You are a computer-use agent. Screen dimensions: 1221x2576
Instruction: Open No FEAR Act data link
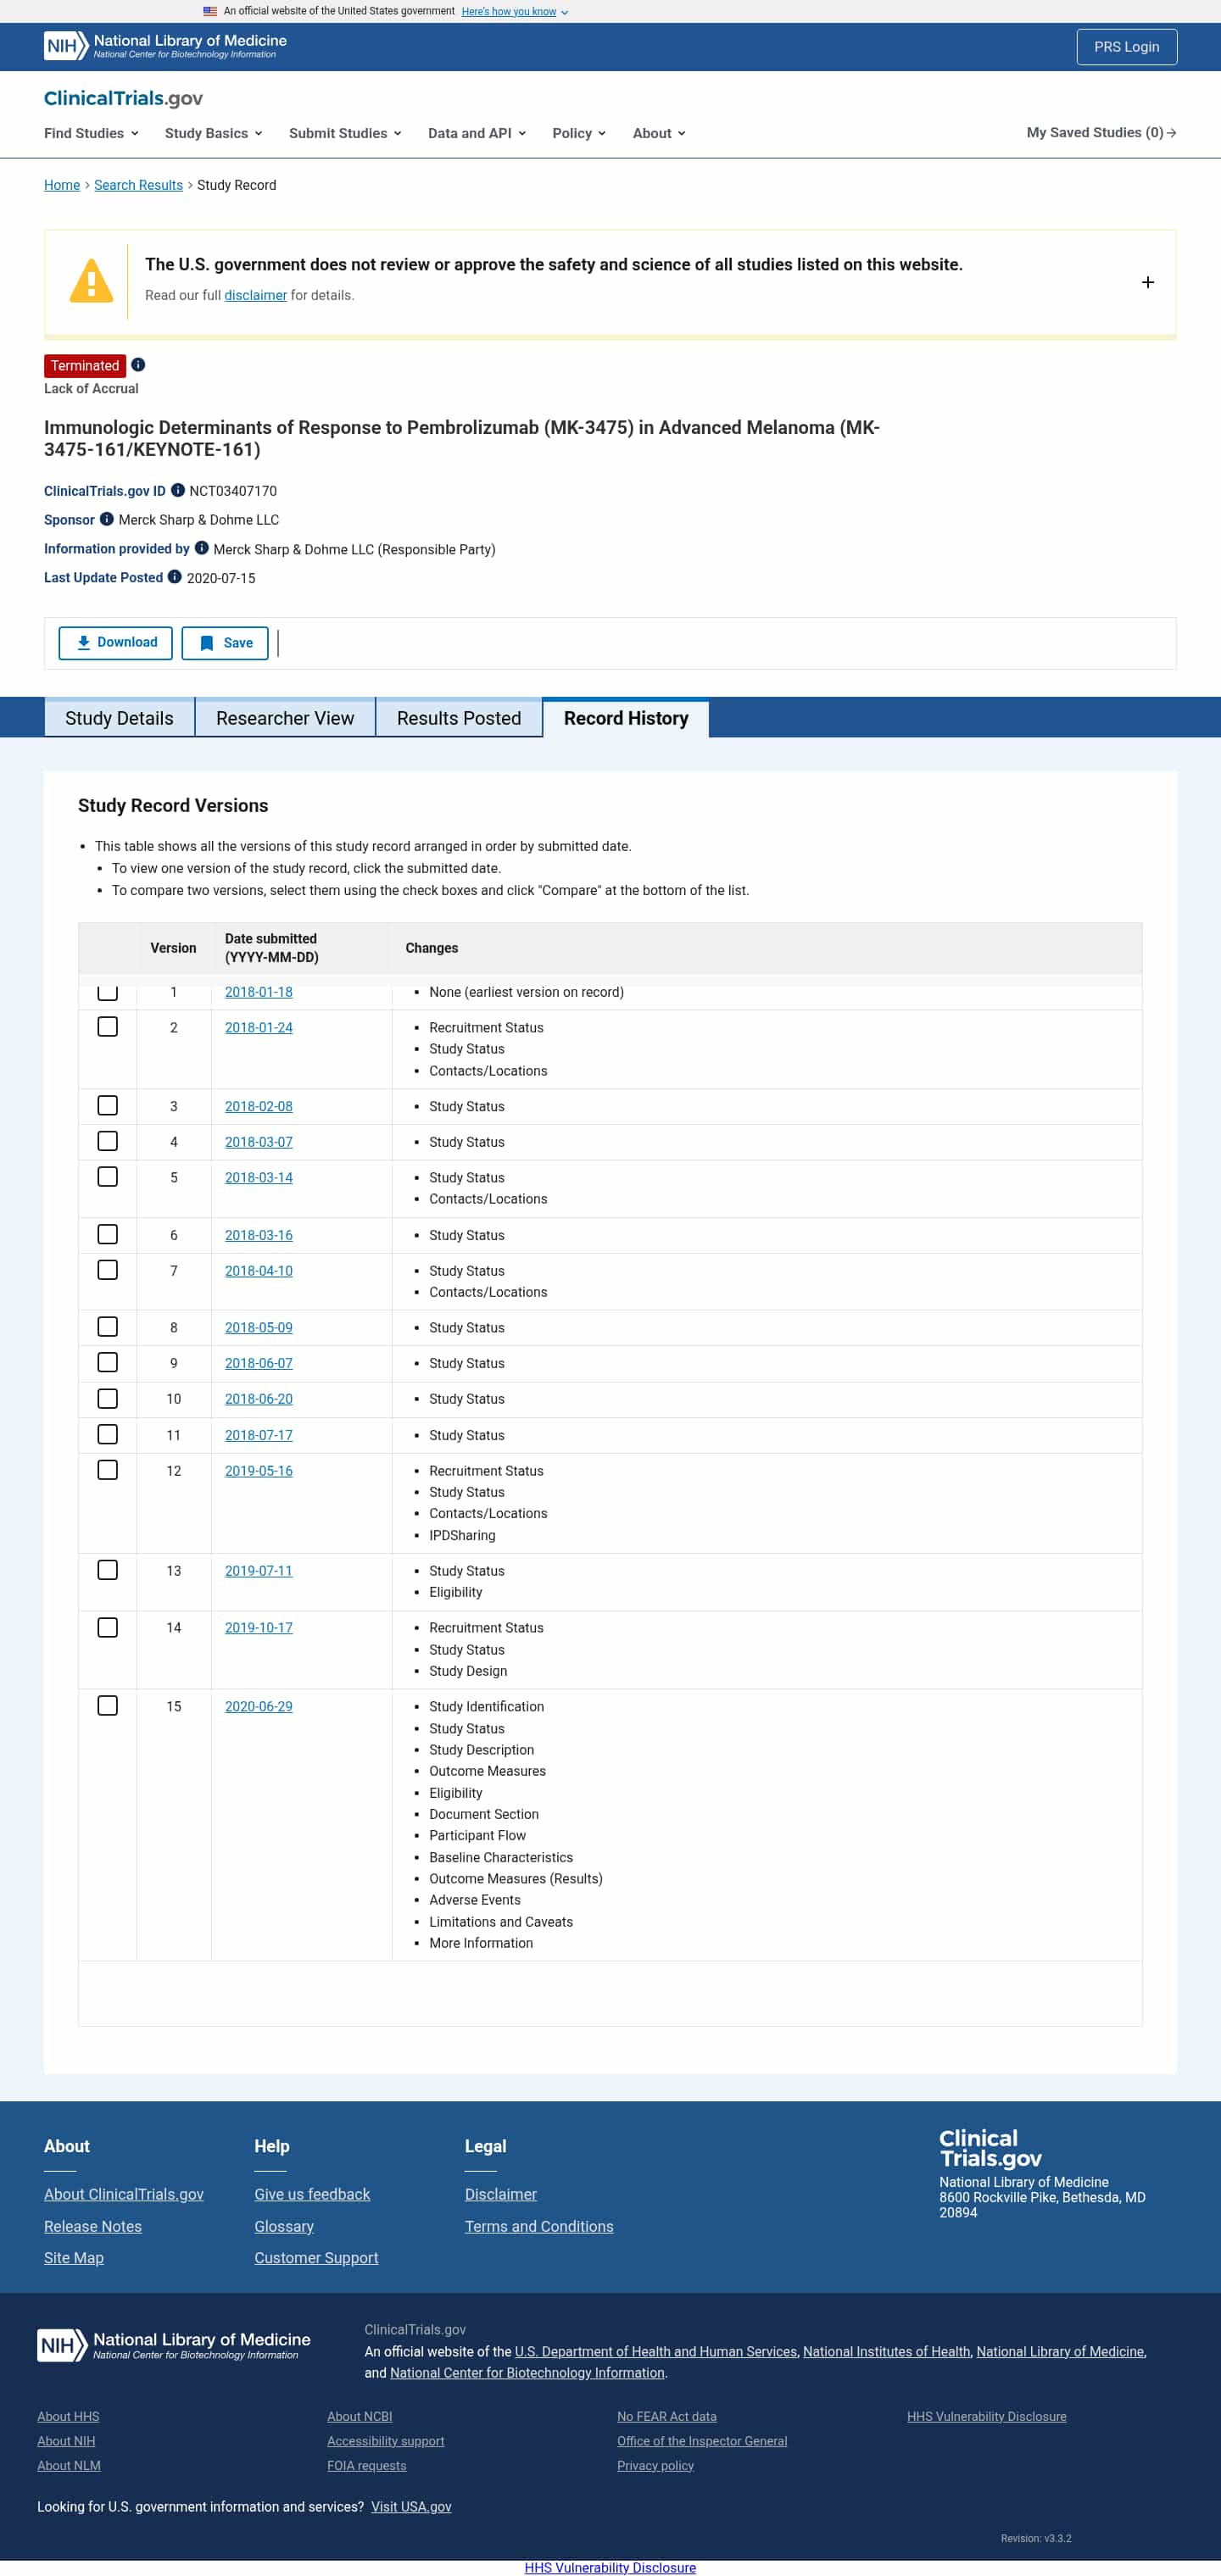tap(667, 2416)
